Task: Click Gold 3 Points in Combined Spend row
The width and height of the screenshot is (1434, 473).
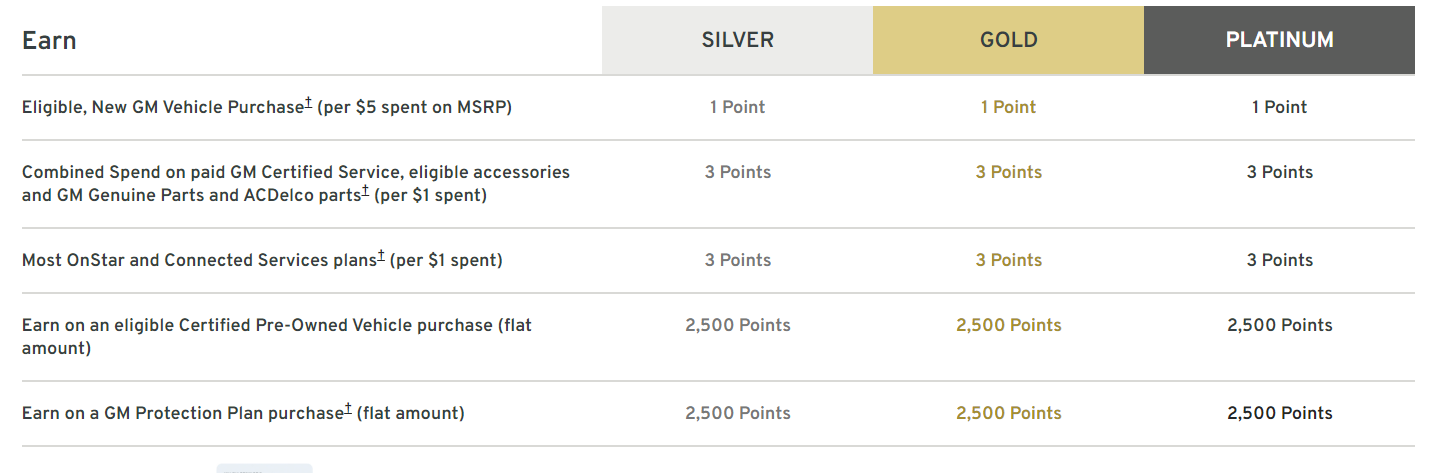Action: [1008, 172]
